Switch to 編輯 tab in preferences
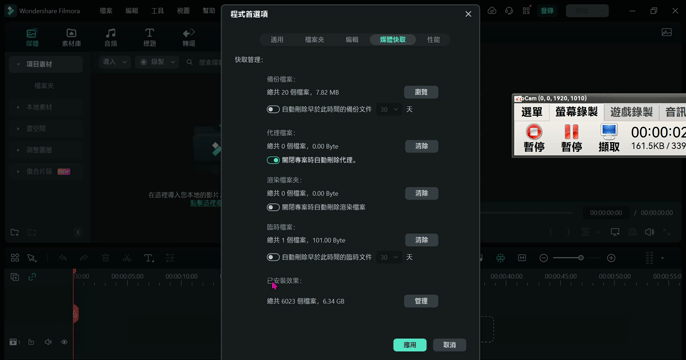The image size is (686, 360). point(352,40)
